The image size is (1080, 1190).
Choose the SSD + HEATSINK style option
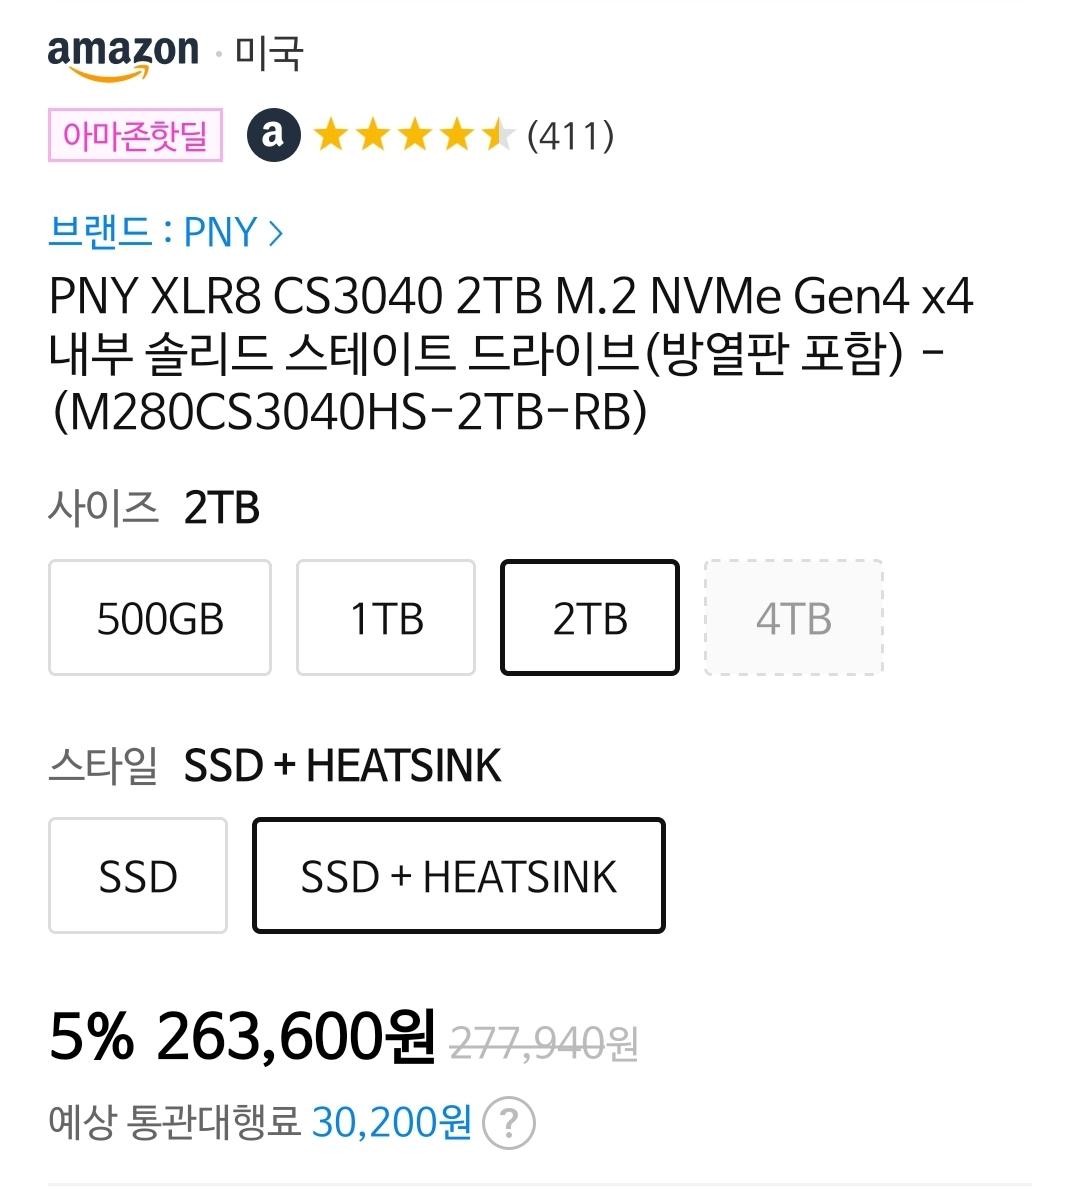(458, 876)
